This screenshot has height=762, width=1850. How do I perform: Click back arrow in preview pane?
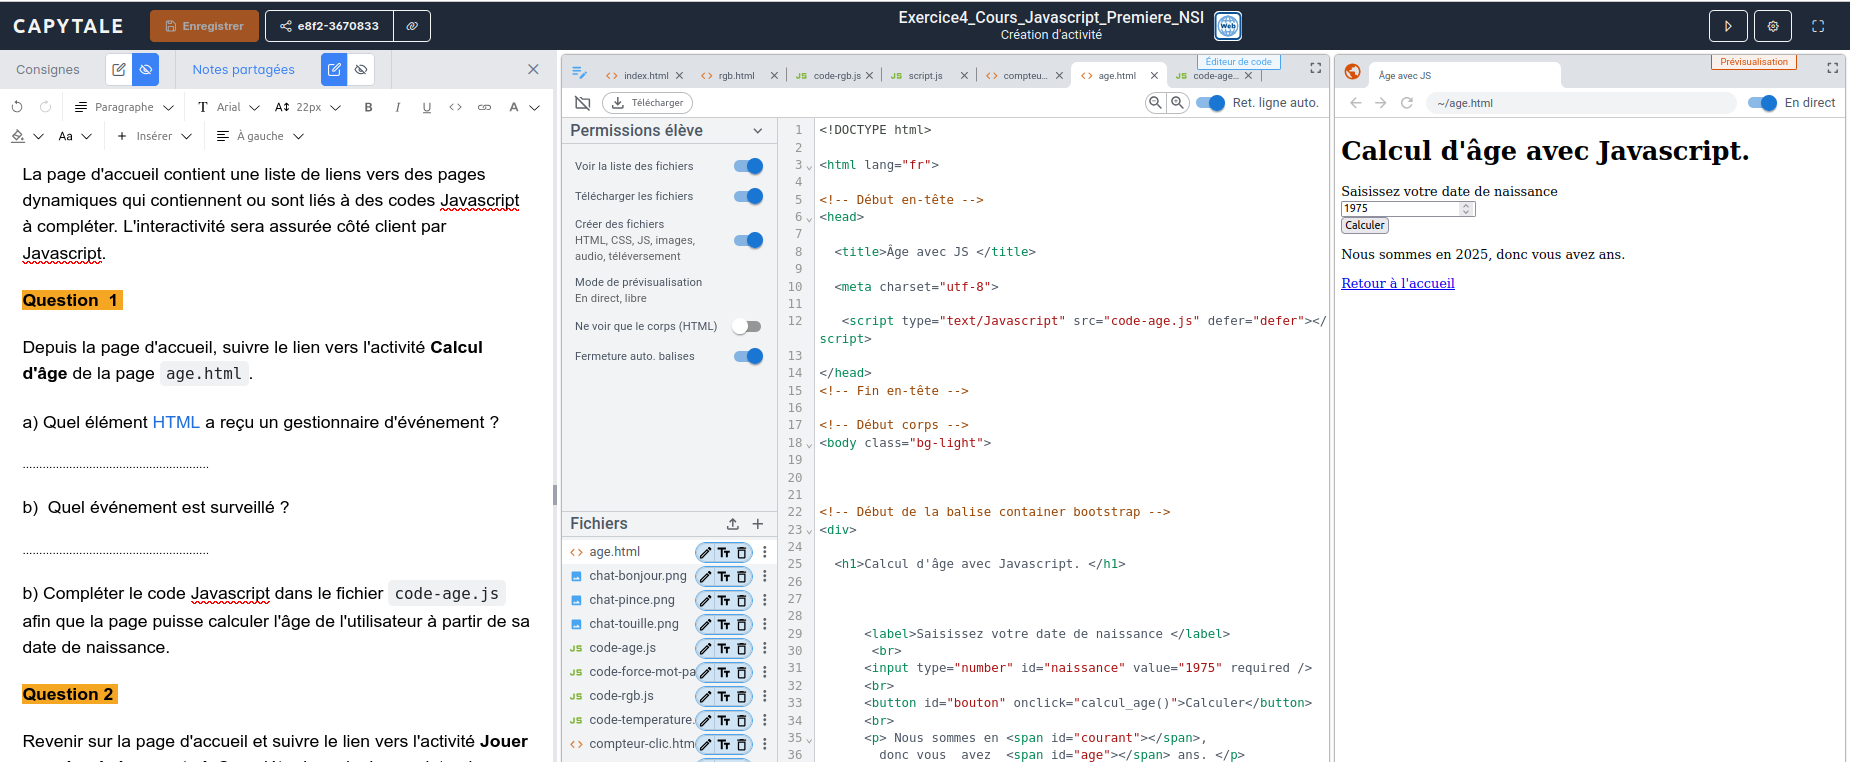[x=1356, y=103]
